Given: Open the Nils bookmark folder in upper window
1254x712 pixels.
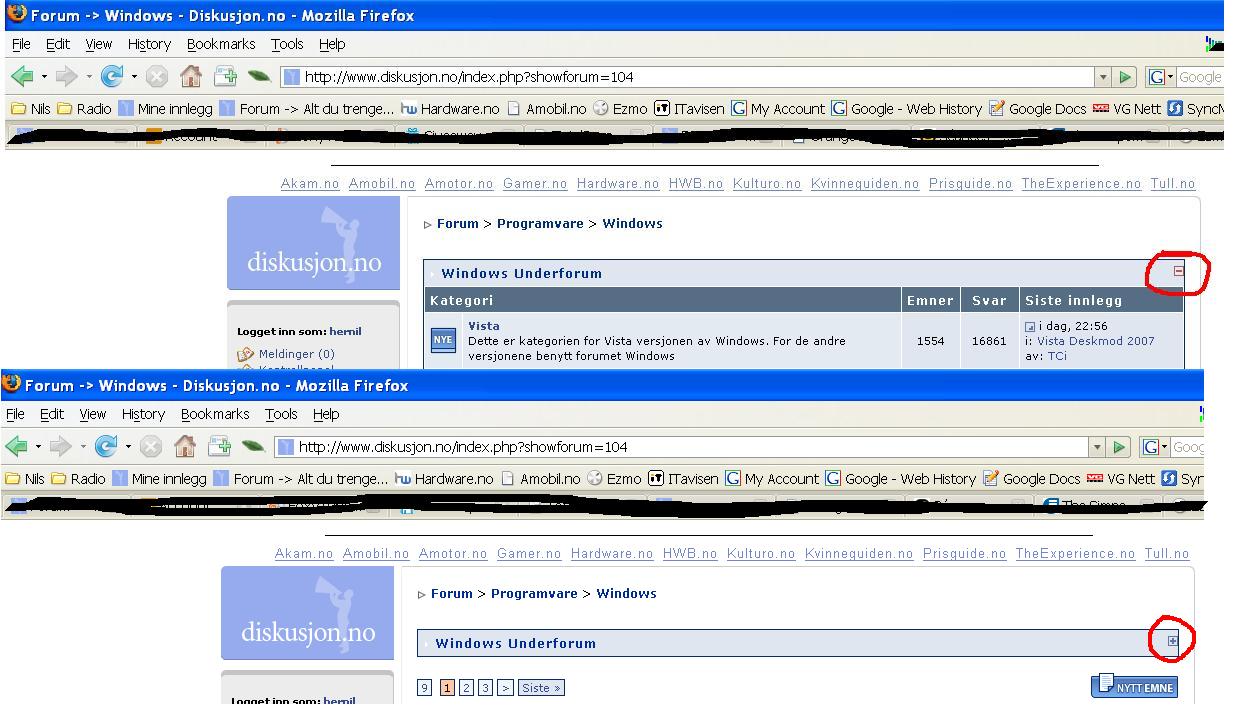Looking at the screenshot, I should click(30, 108).
